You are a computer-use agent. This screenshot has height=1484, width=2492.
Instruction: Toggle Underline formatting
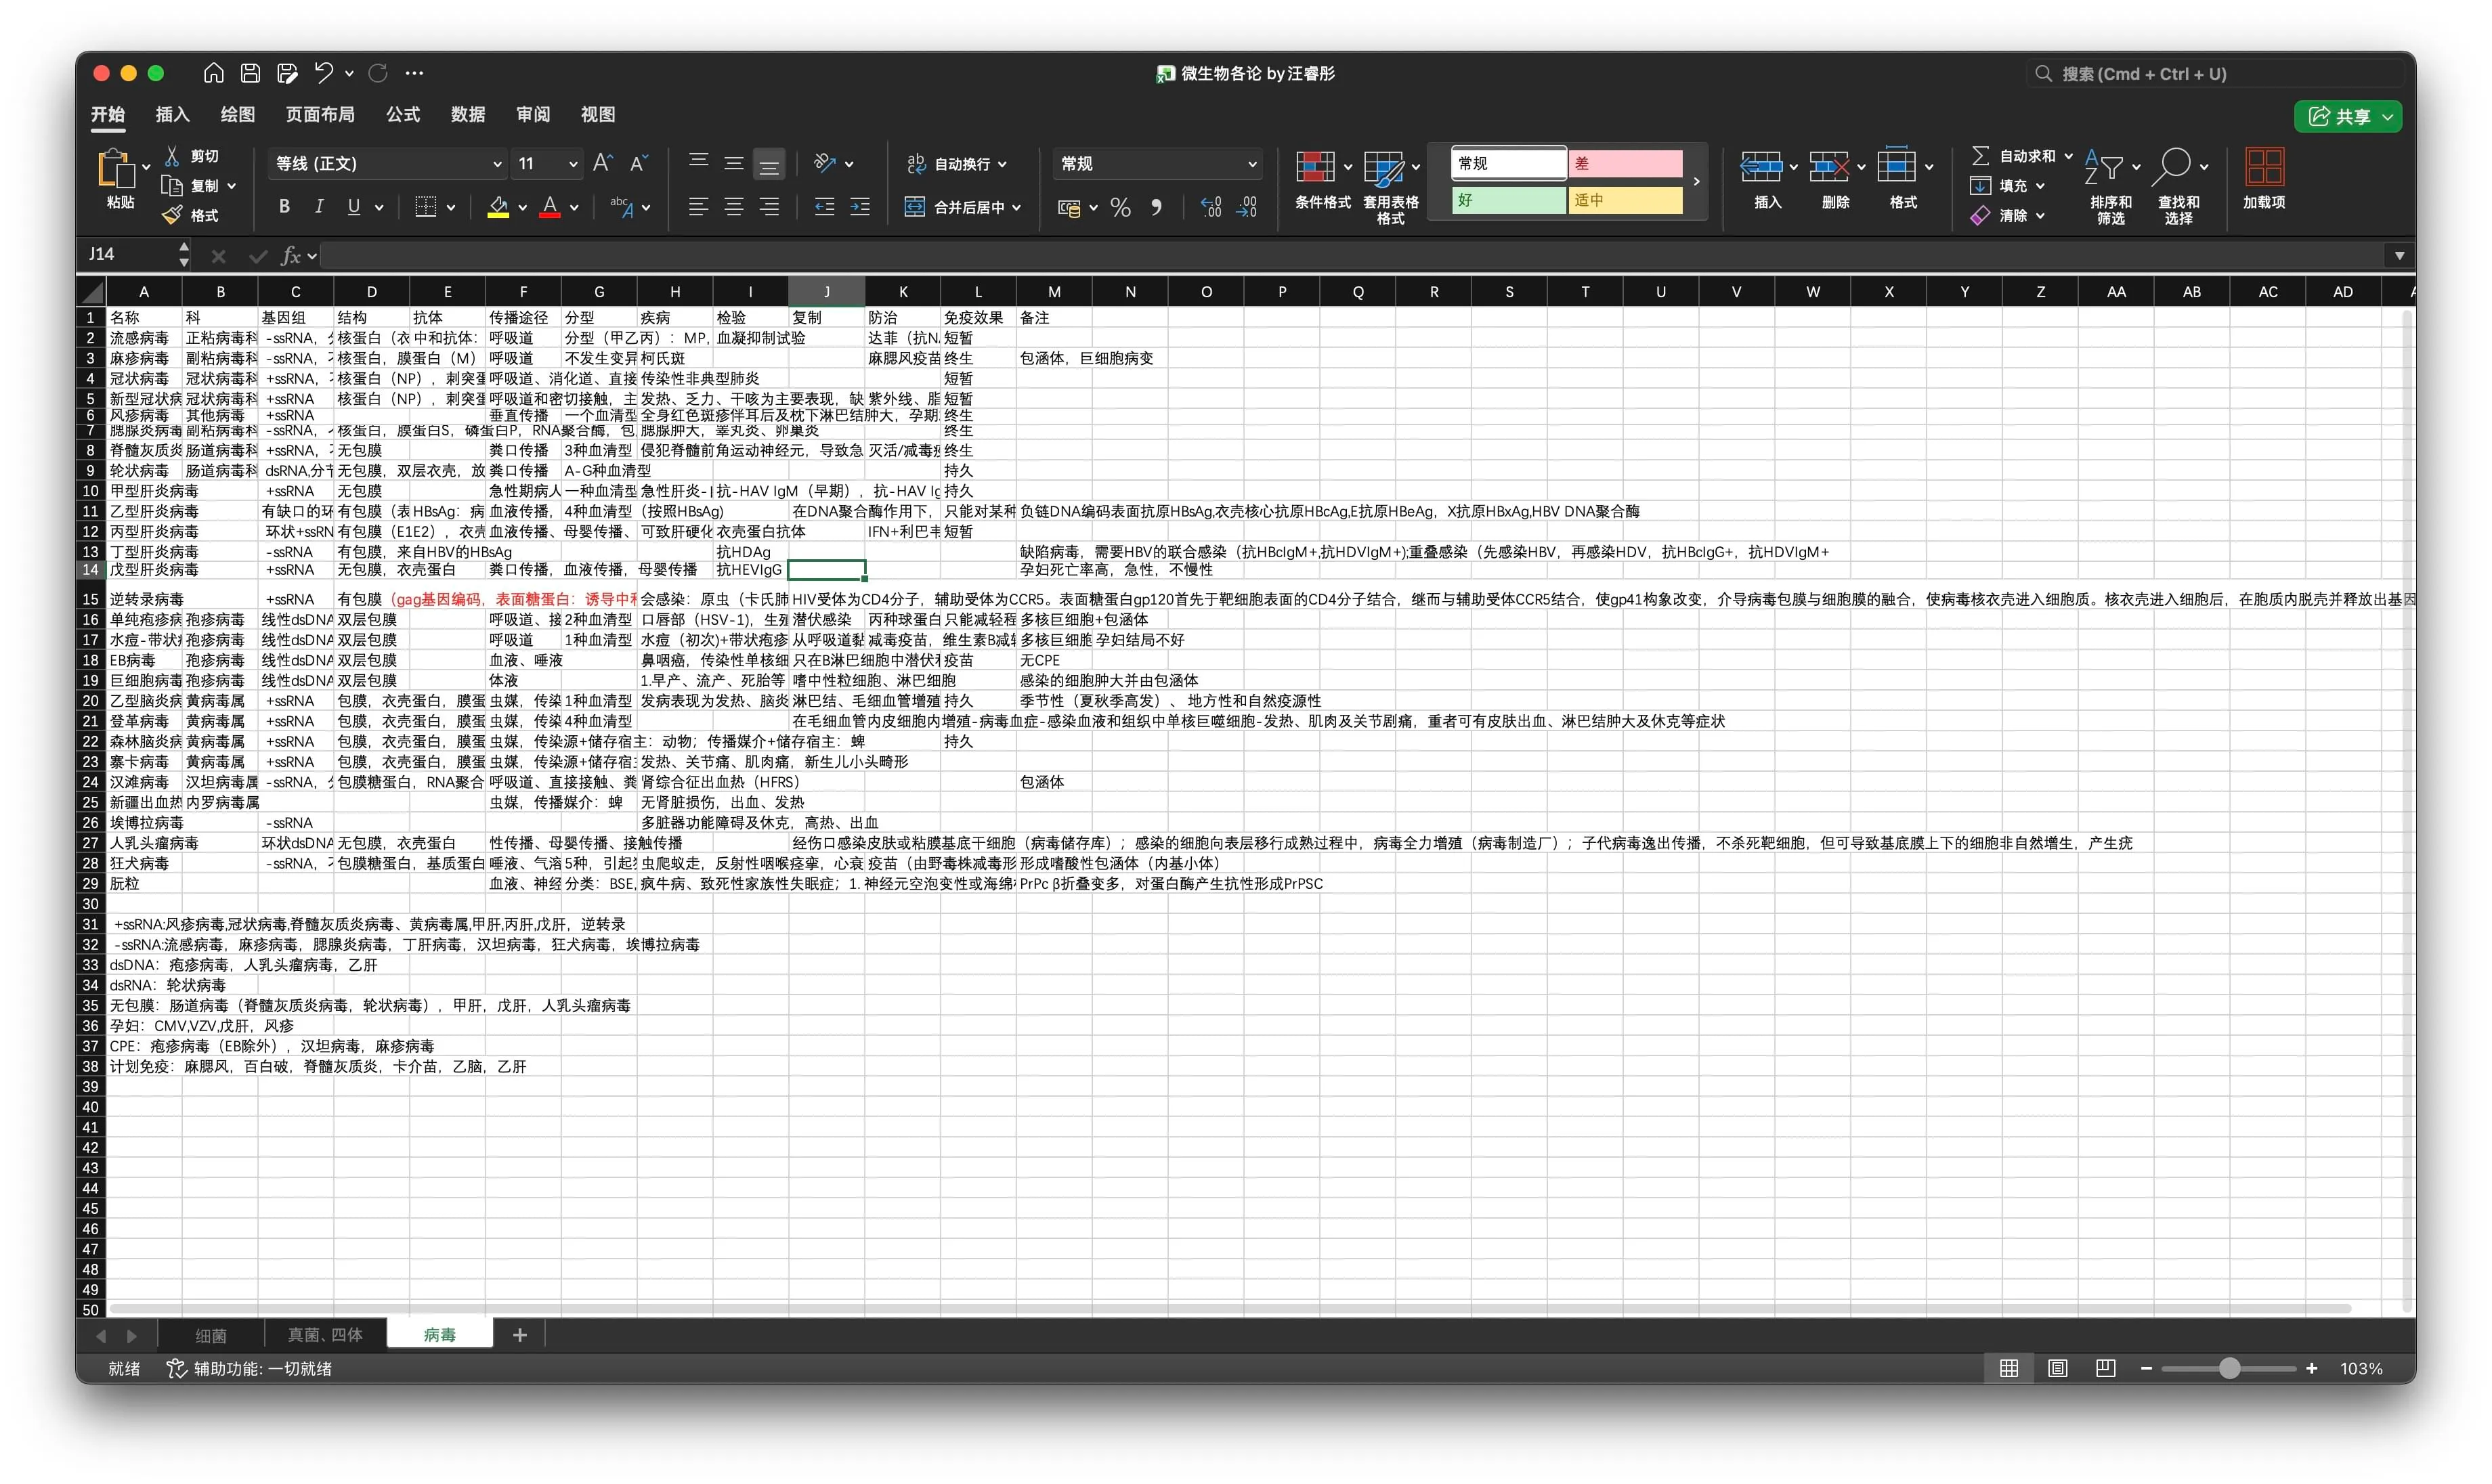point(354,207)
